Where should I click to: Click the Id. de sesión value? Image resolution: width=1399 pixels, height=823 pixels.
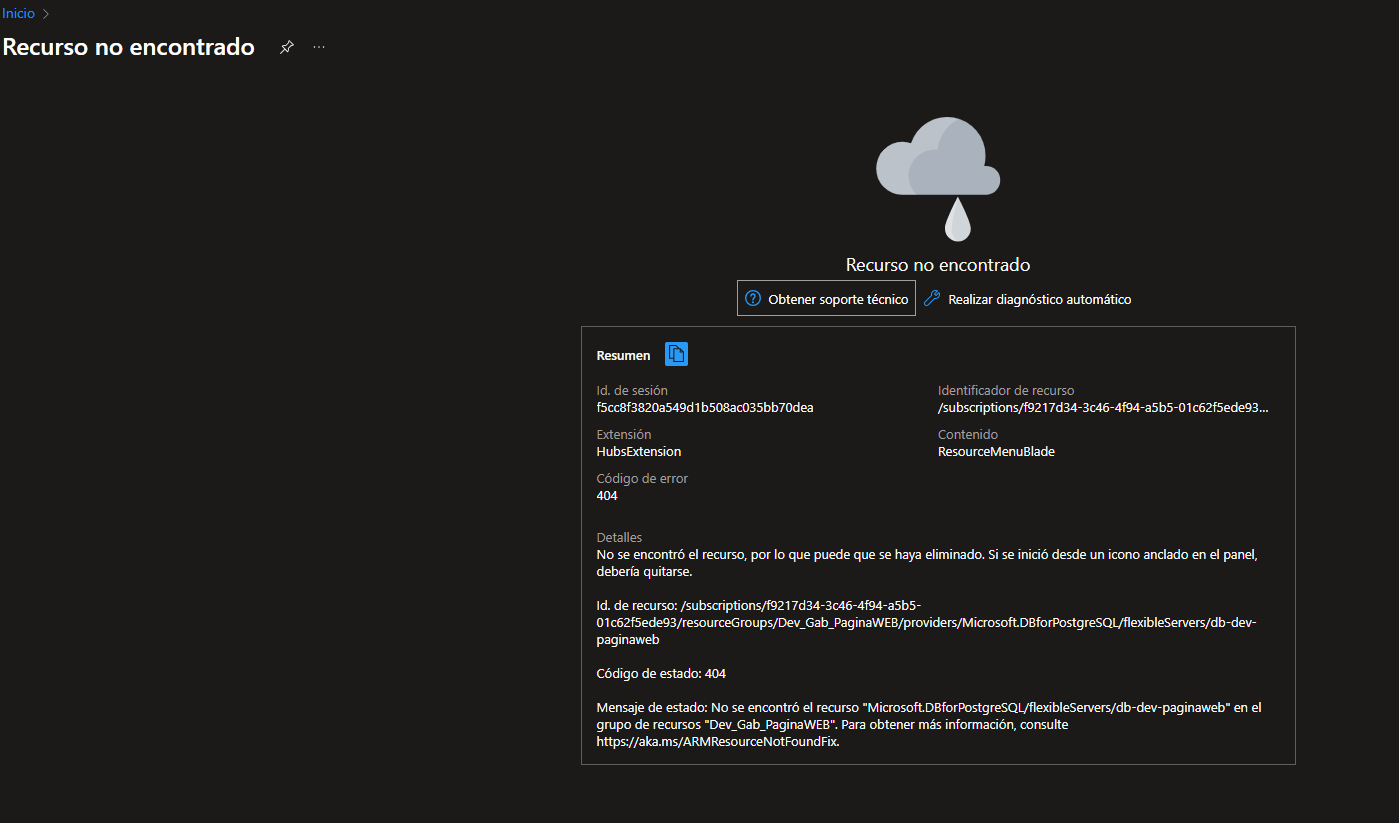(x=705, y=408)
